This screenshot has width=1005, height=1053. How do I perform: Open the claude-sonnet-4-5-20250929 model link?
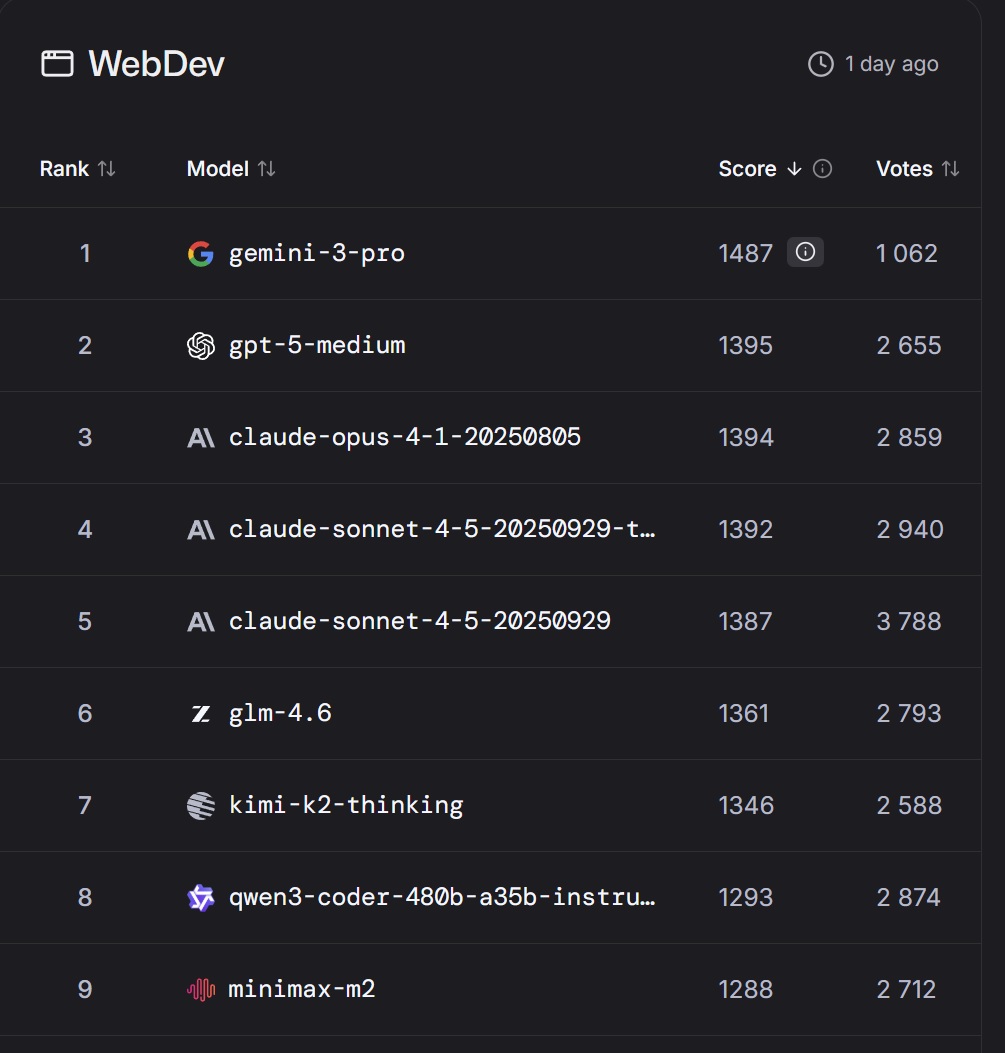click(x=420, y=622)
